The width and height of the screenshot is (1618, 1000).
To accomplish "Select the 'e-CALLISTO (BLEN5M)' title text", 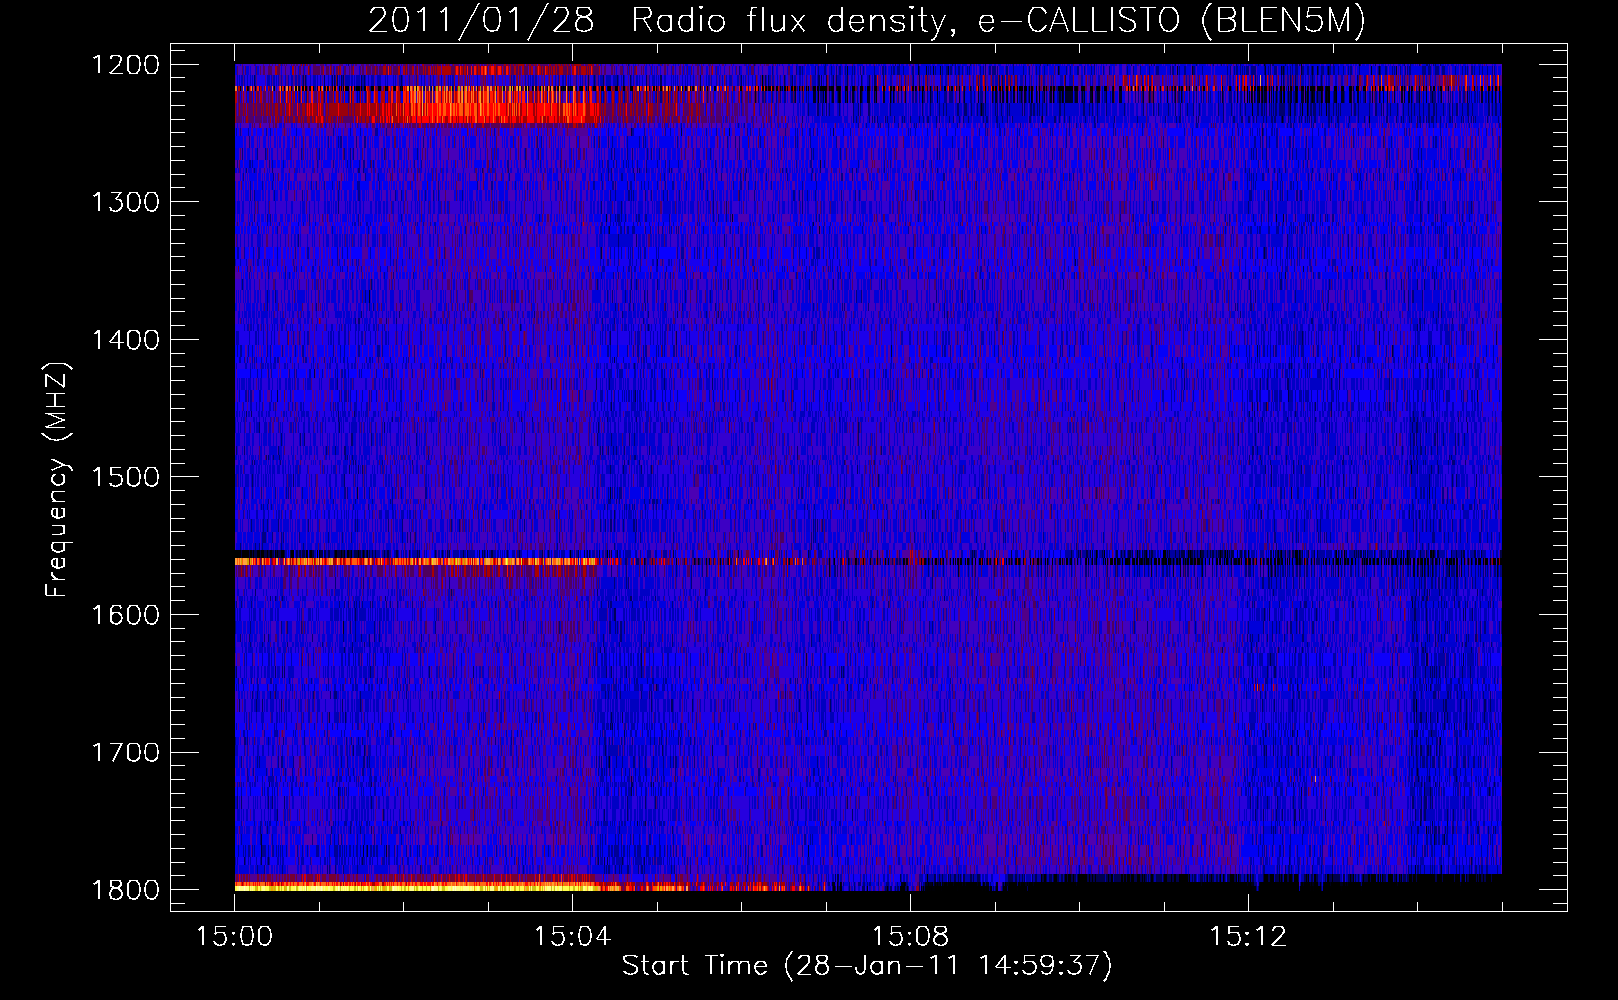I will [x=1171, y=21].
